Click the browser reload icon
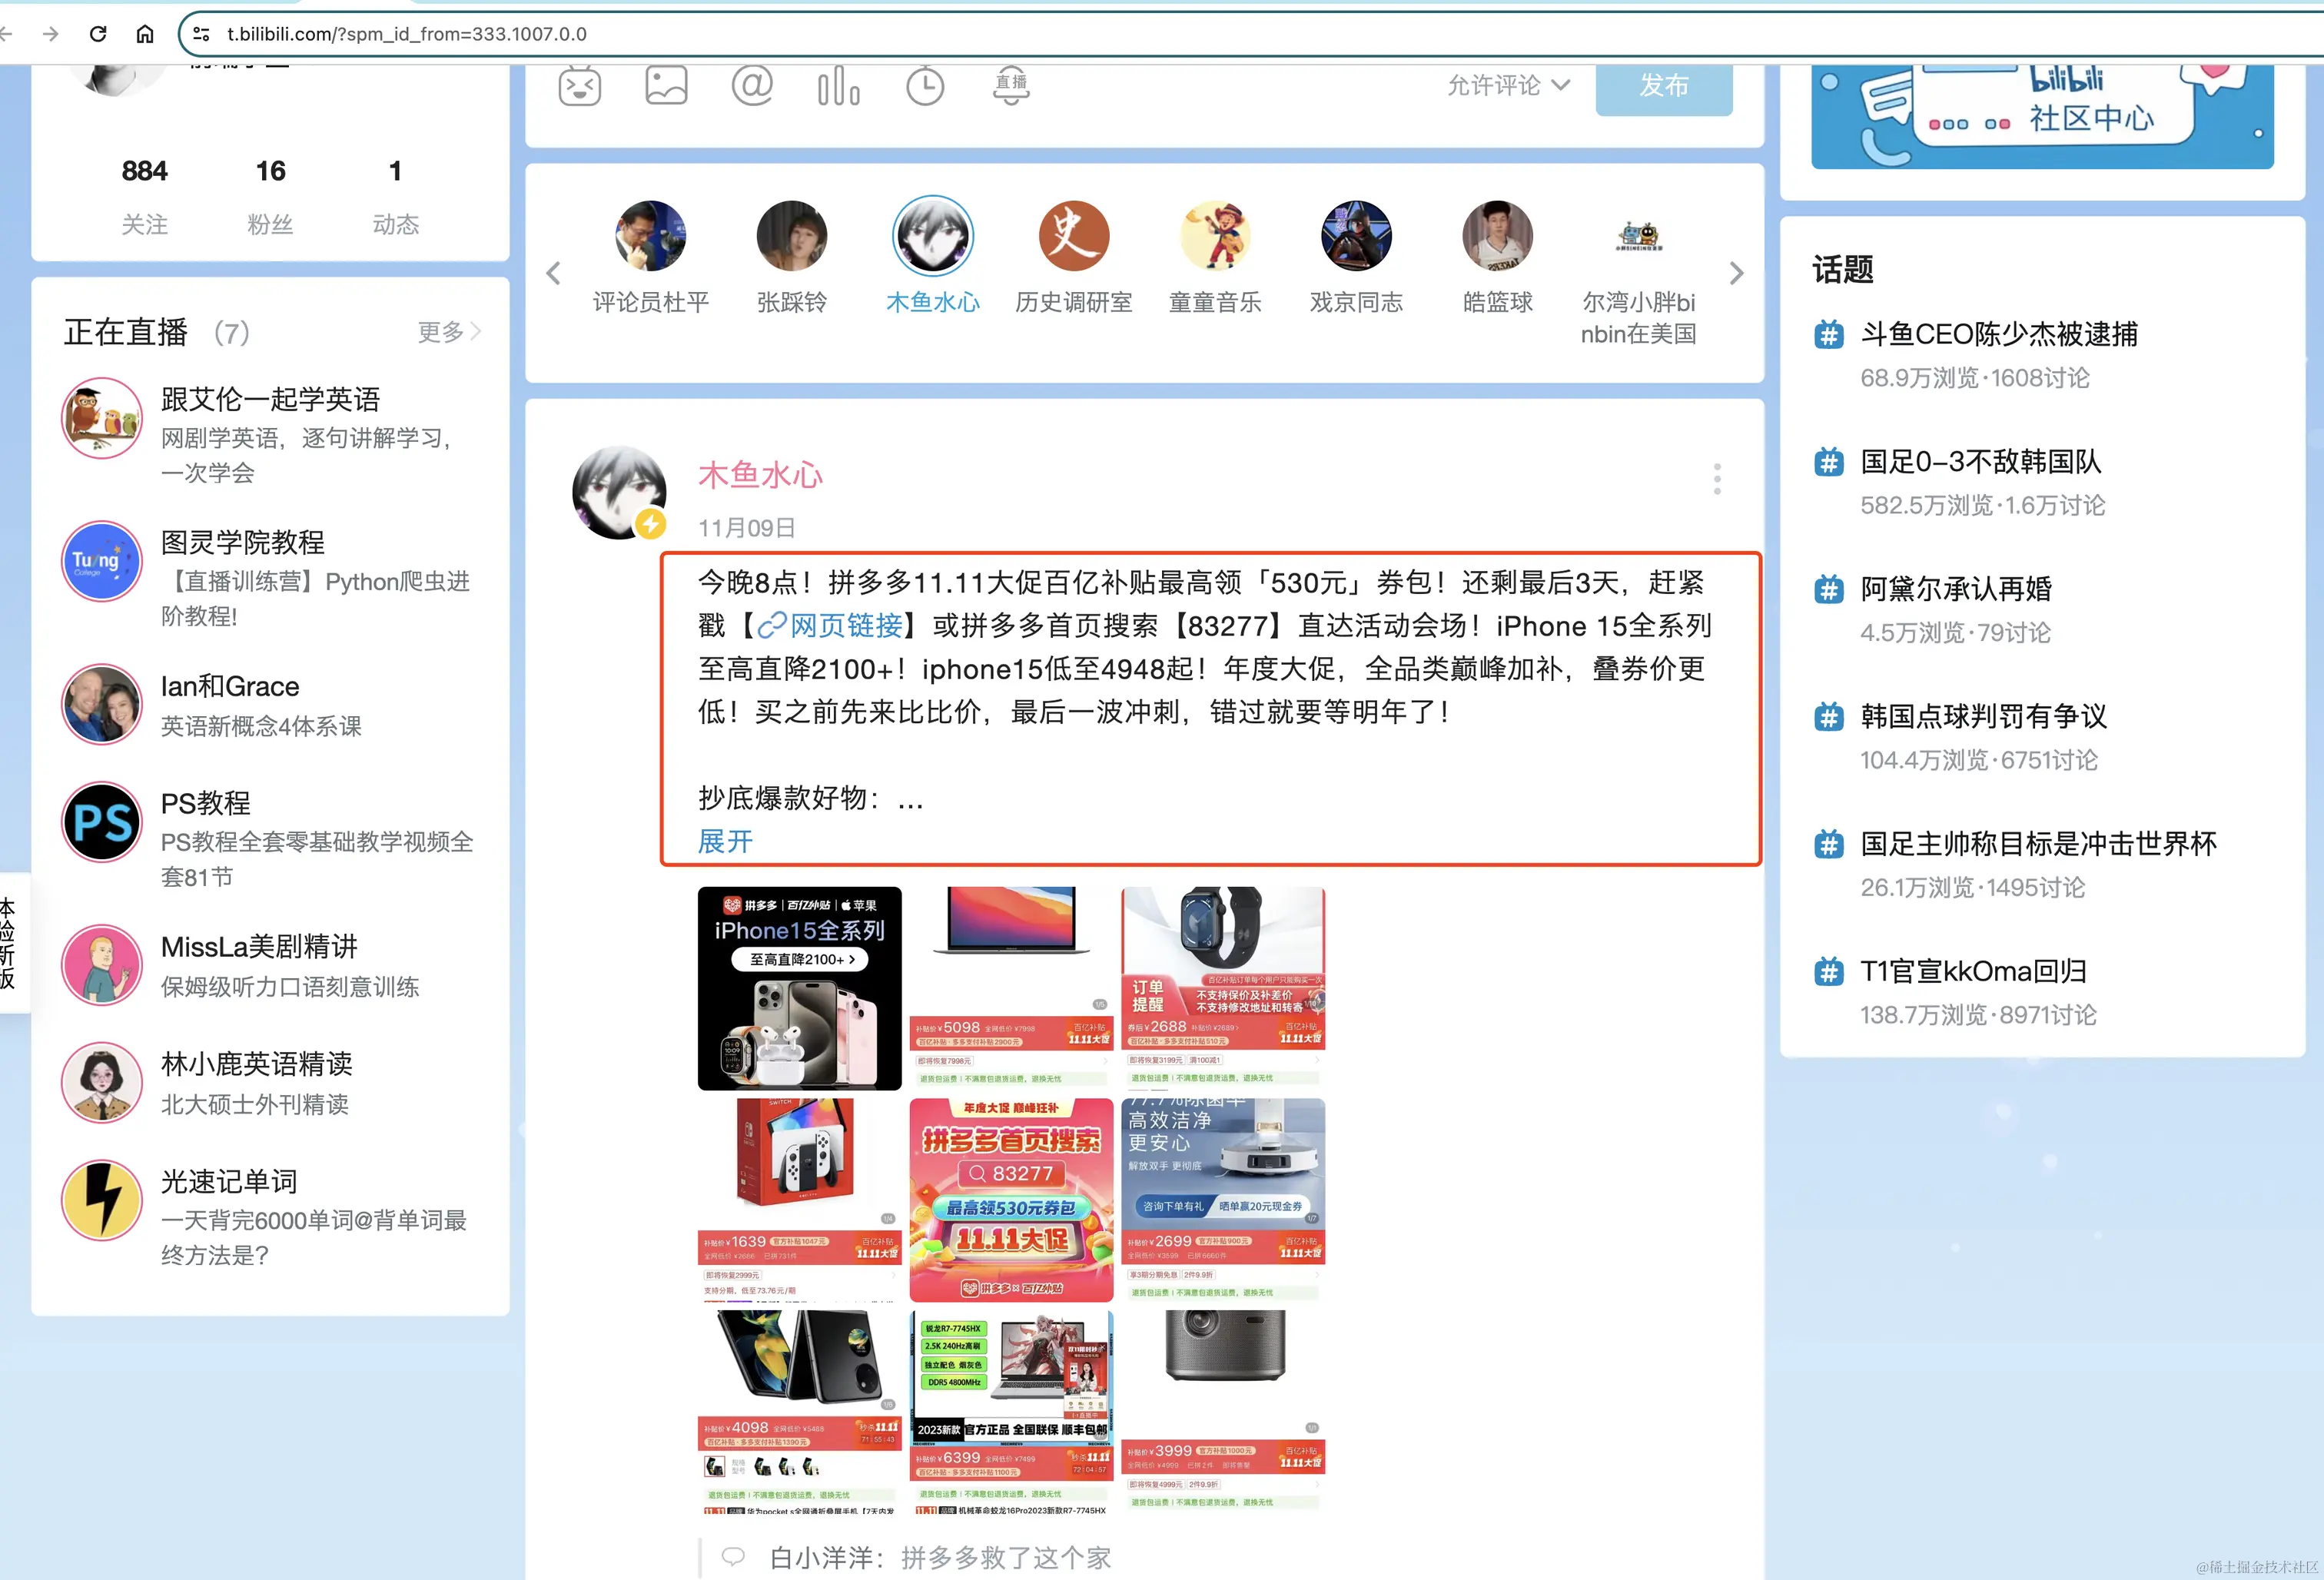 tap(98, 34)
